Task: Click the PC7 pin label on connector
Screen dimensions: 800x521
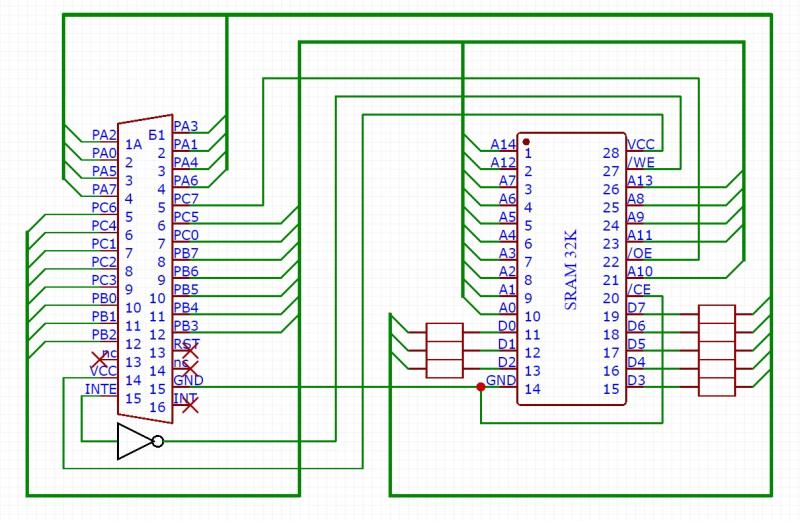Action: tap(186, 199)
